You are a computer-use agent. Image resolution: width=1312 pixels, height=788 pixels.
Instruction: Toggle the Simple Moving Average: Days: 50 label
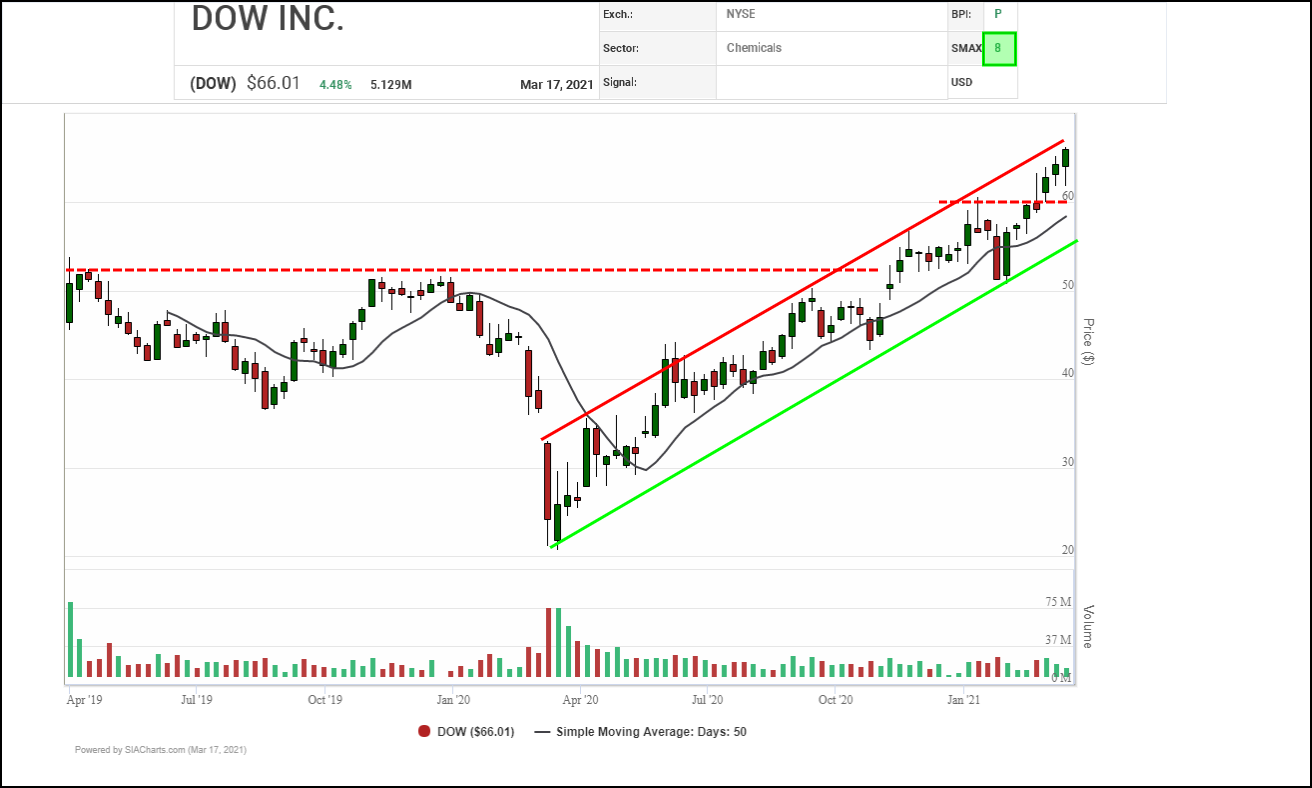651,732
